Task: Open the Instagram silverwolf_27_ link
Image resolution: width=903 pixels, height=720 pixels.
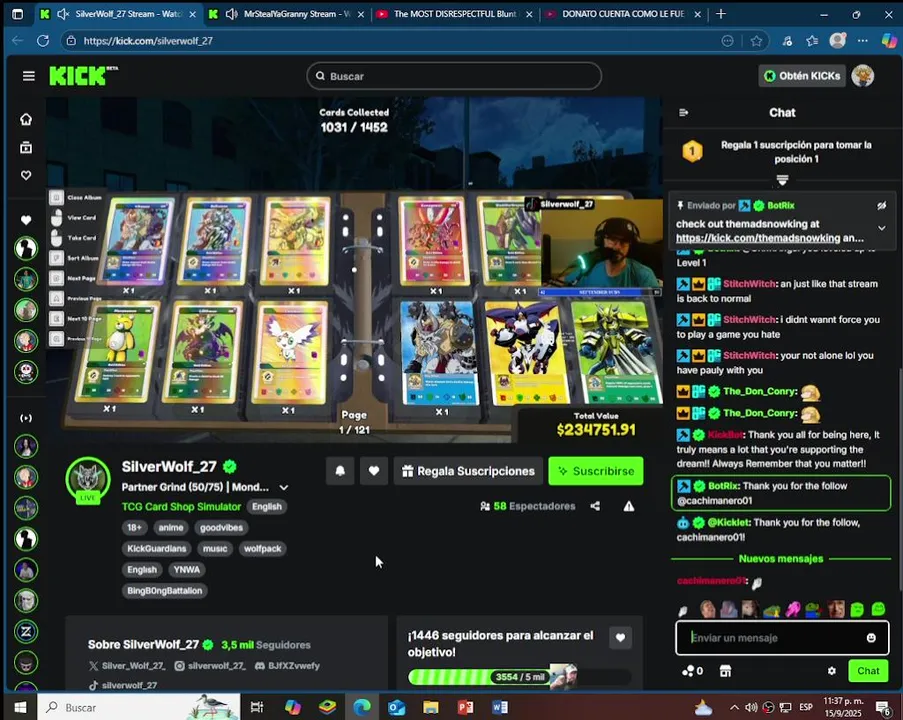Action: (x=210, y=665)
